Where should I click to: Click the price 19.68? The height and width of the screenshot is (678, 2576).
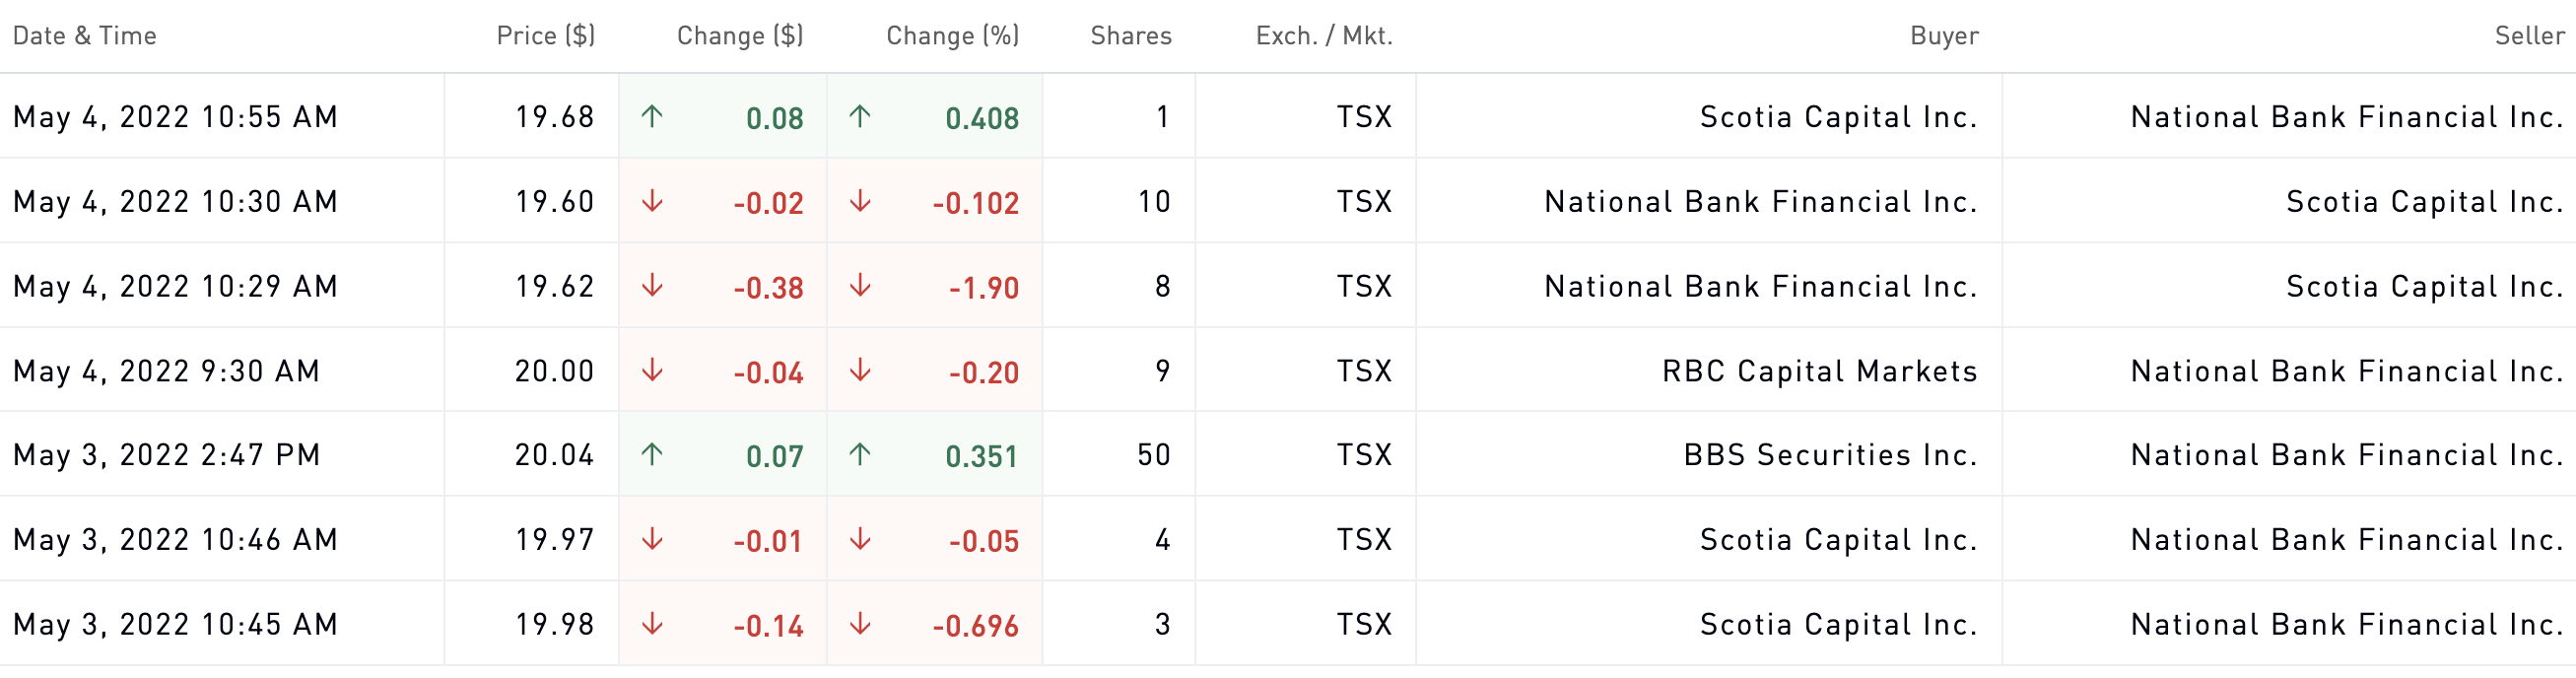[555, 118]
